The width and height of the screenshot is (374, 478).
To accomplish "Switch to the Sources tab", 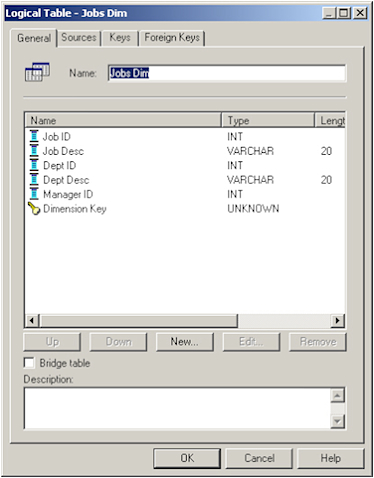I will 79,38.
